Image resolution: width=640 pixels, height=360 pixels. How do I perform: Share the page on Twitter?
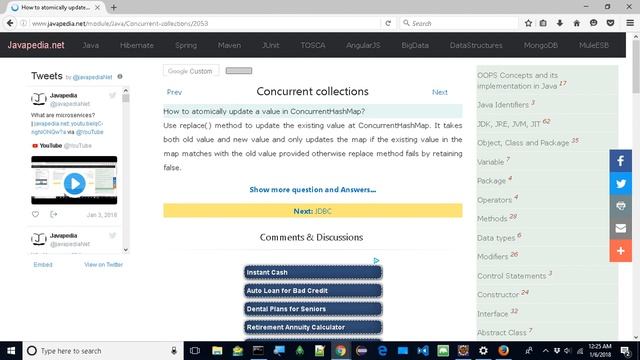coord(621,183)
